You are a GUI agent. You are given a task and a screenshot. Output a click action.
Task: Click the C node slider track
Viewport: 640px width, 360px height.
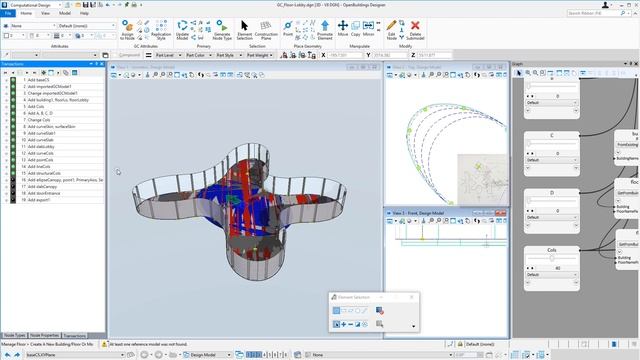click(x=551, y=143)
